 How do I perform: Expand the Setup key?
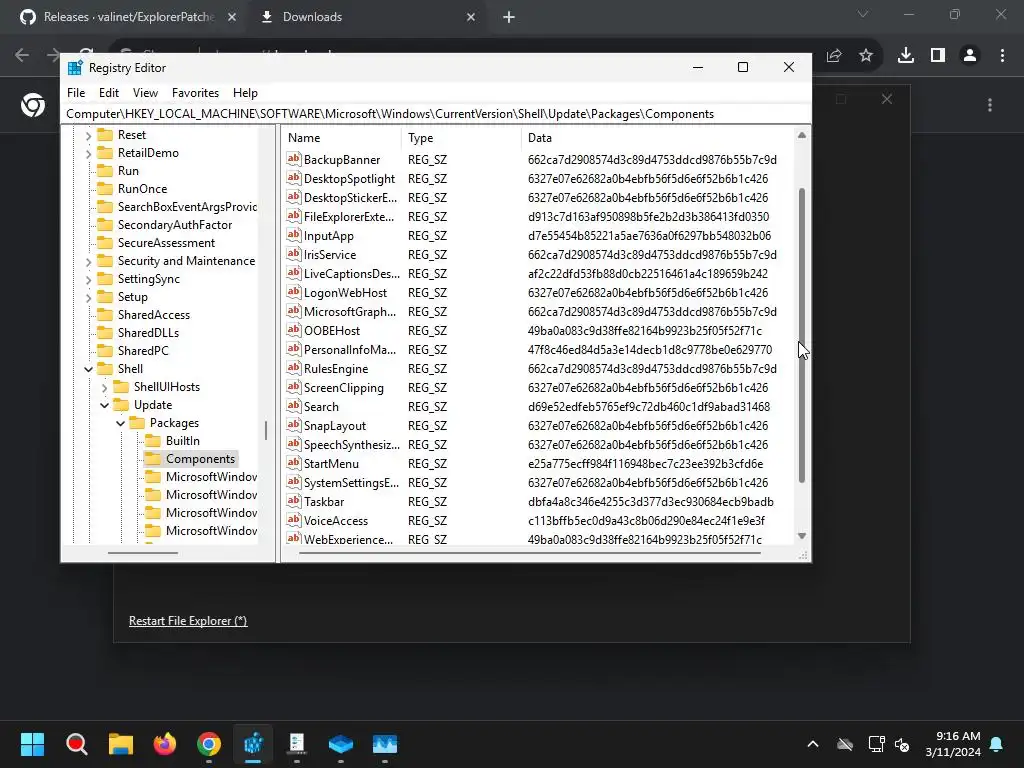pos(88,297)
